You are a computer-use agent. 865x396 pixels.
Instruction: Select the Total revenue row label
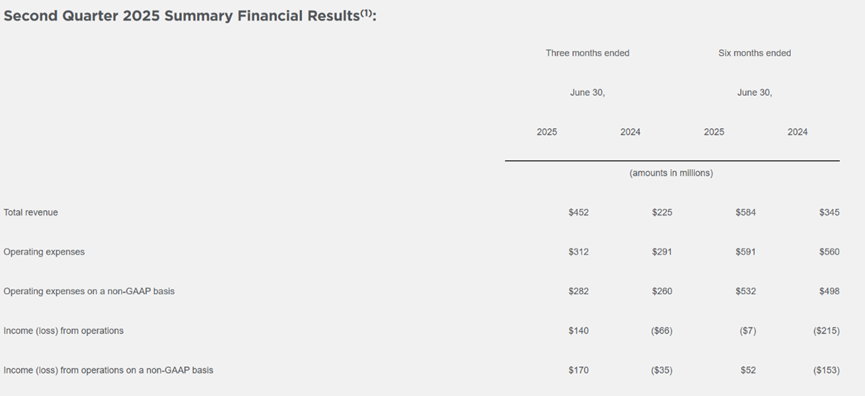30,212
